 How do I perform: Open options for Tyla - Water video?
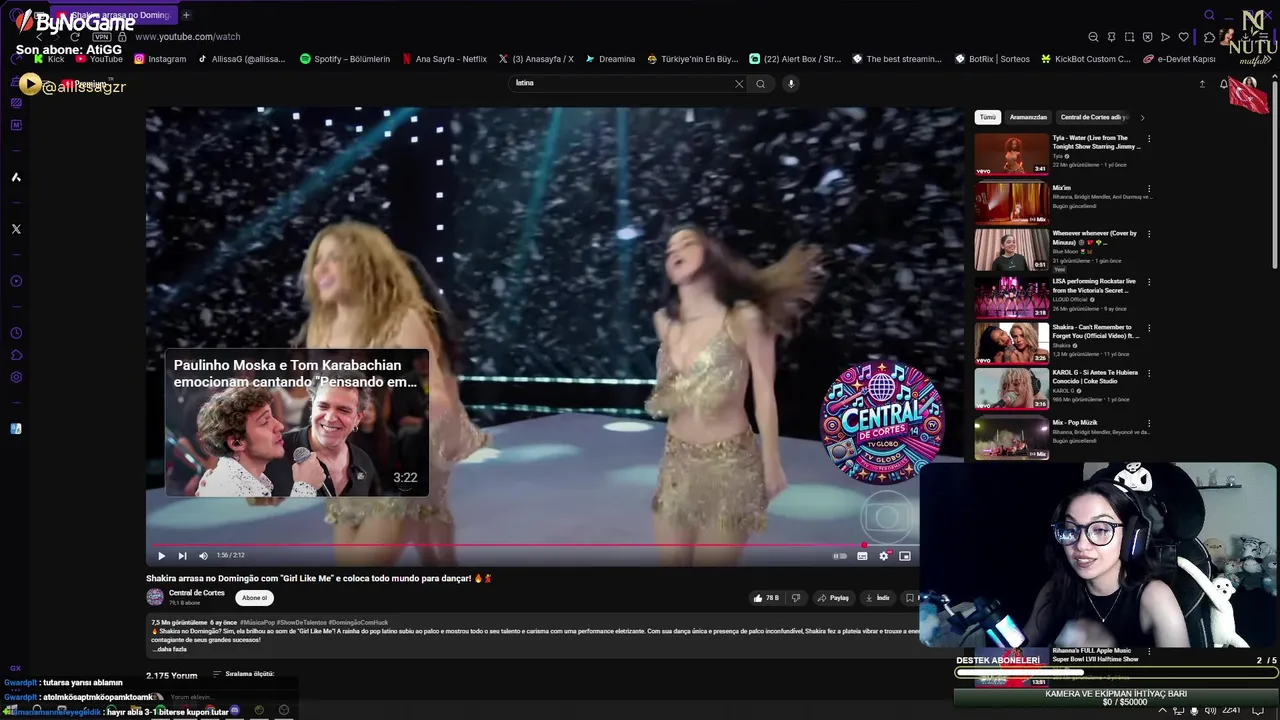tap(1149, 139)
